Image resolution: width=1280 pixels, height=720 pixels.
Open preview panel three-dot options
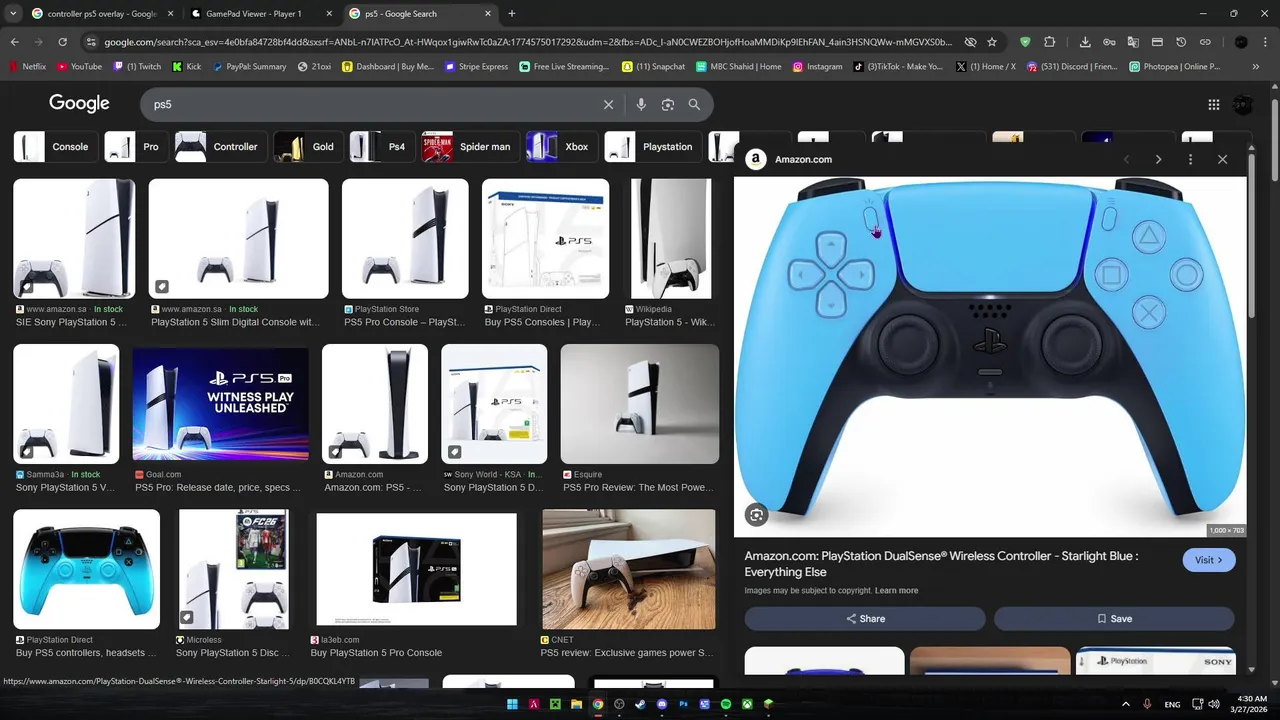pyautogui.click(x=1190, y=159)
